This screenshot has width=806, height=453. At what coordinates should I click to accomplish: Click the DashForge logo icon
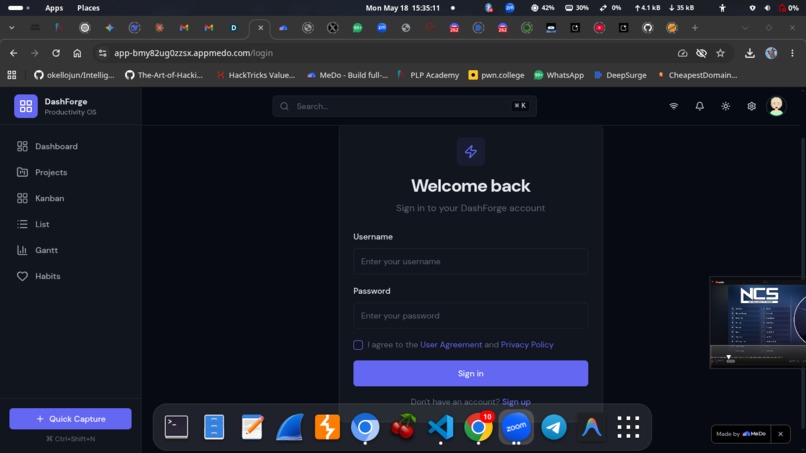click(x=26, y=106)
